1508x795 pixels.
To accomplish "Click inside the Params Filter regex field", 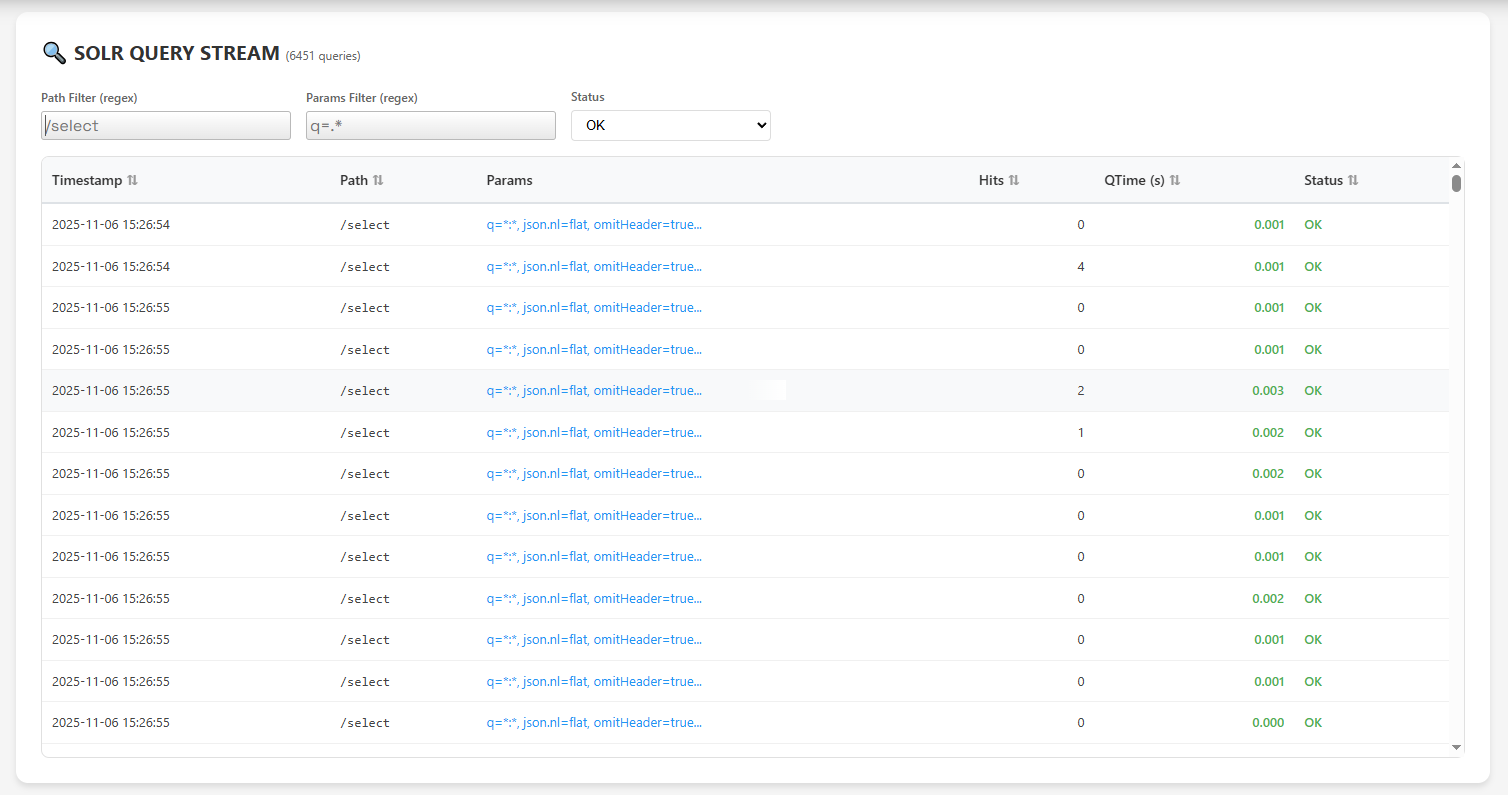I will pyautogui.click(x=430, y=125).
